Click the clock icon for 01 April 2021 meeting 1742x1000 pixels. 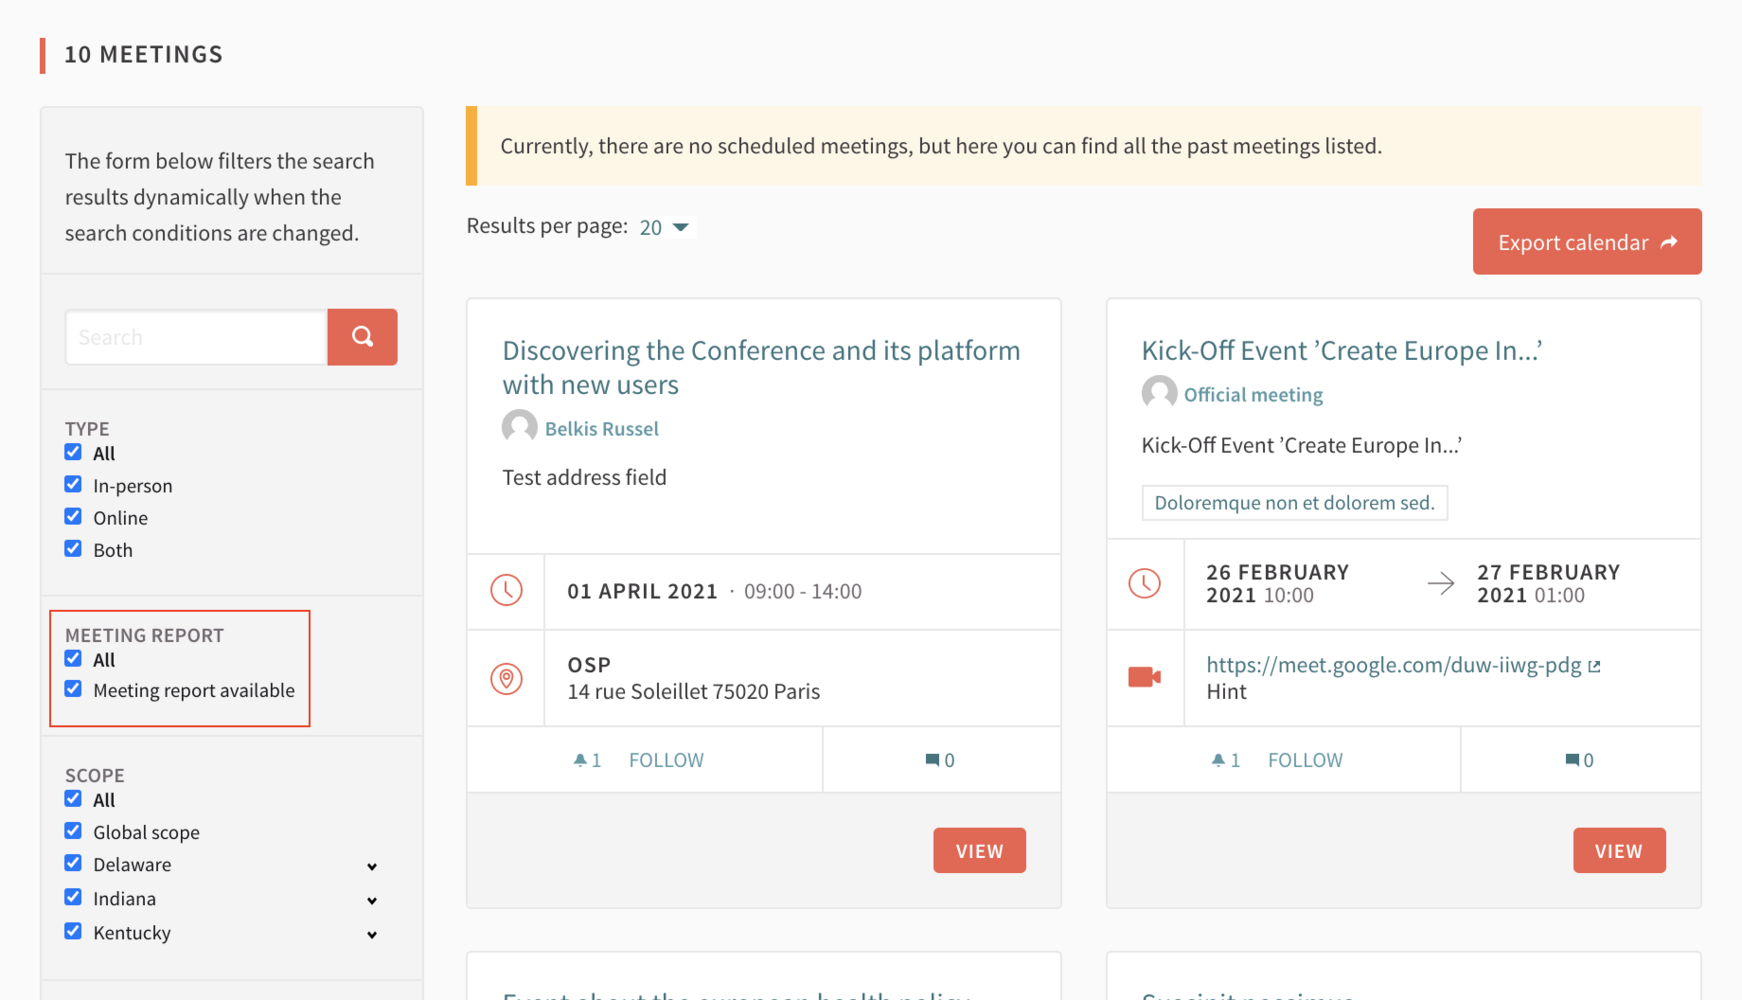(x=506, y=591)
